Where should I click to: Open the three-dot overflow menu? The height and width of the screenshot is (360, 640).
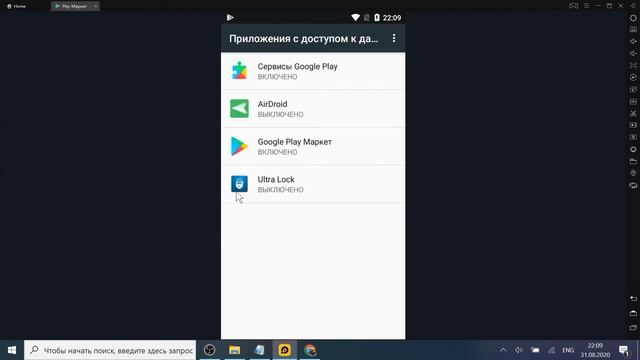pos(393,38)
